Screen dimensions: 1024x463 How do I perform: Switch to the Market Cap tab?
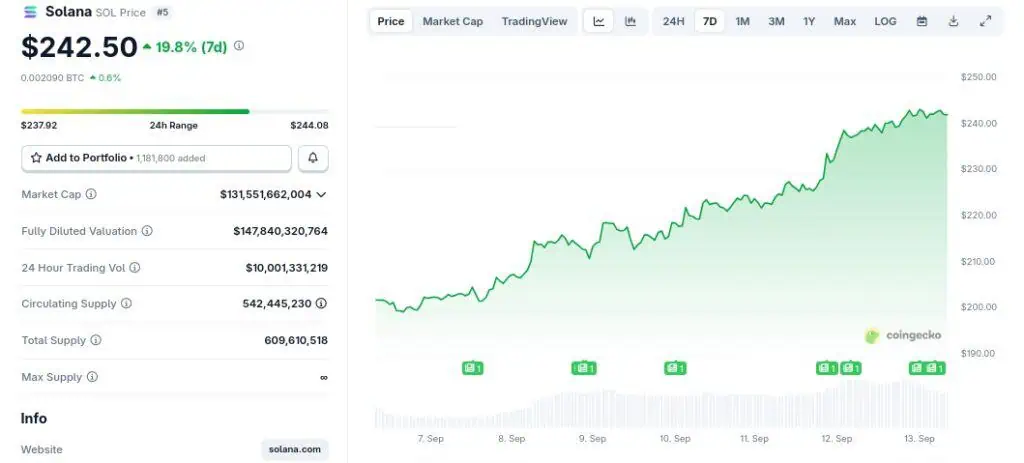coord(453,21)
